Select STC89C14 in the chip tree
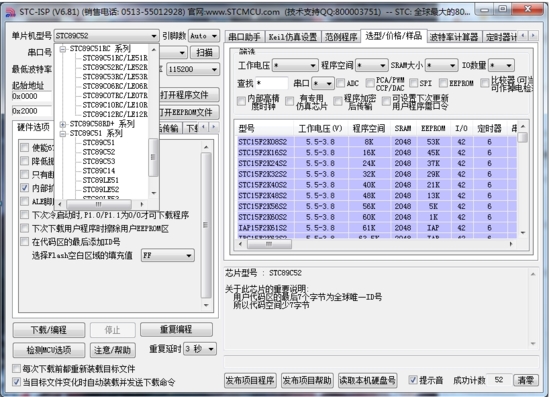Image resolution: width=549 pixels, height=397 pixels. tap(99, 171)
